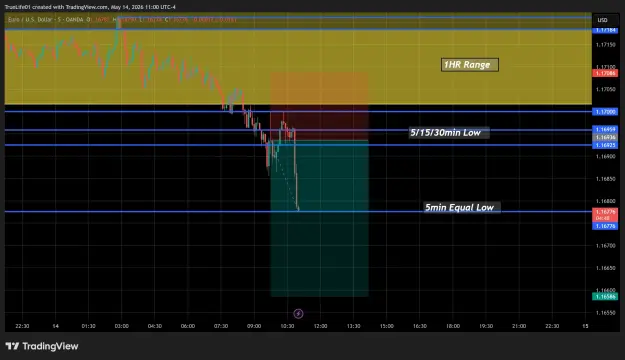Click the 1.17050 price scale value
Viewport: 625px width, 360px height.
605,89
